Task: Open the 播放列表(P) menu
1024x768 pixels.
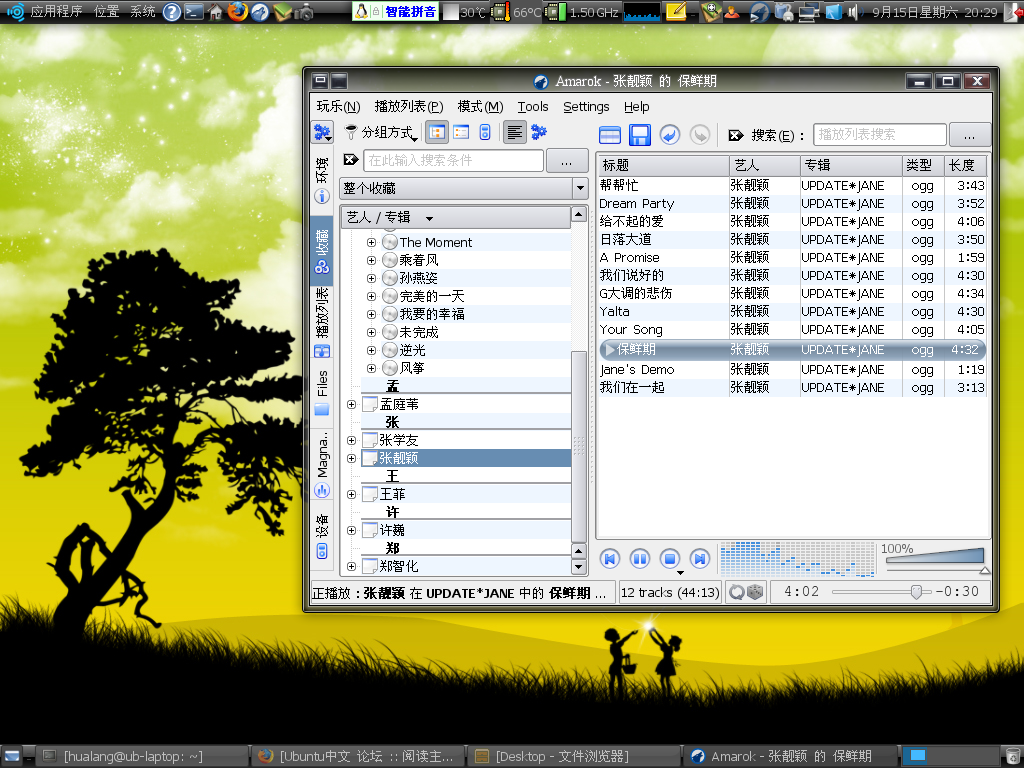Action: tap(409, 106)
